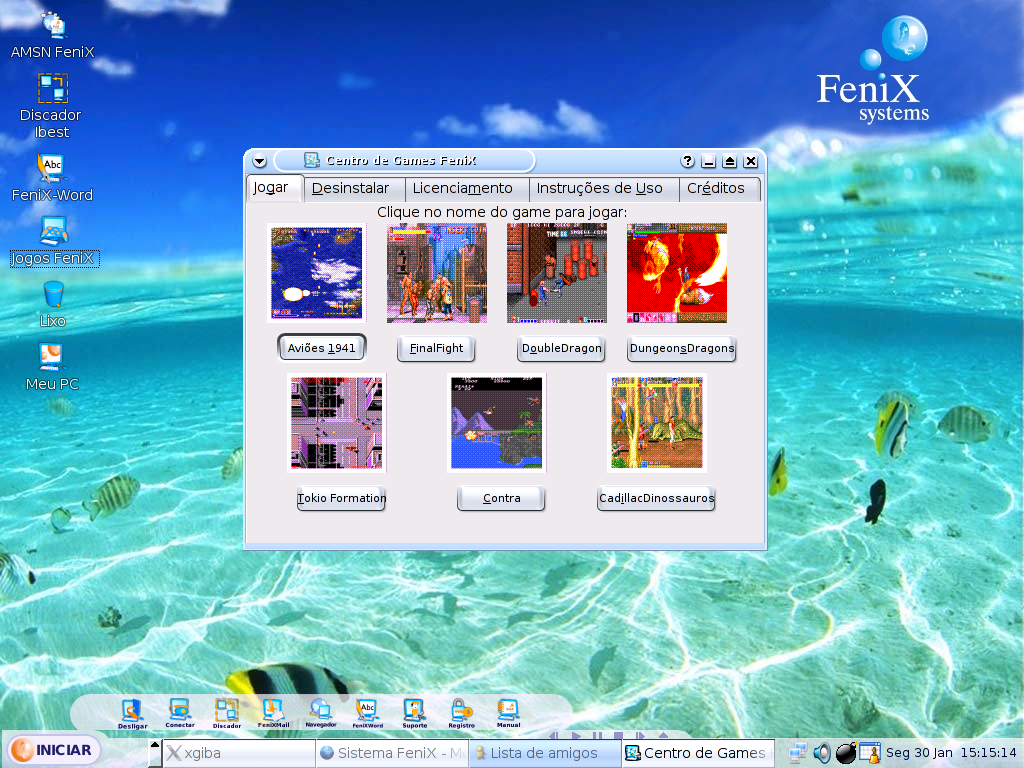Open the Manual dock icon
This screenshot has height=768, width=1024.
(508, 713)
